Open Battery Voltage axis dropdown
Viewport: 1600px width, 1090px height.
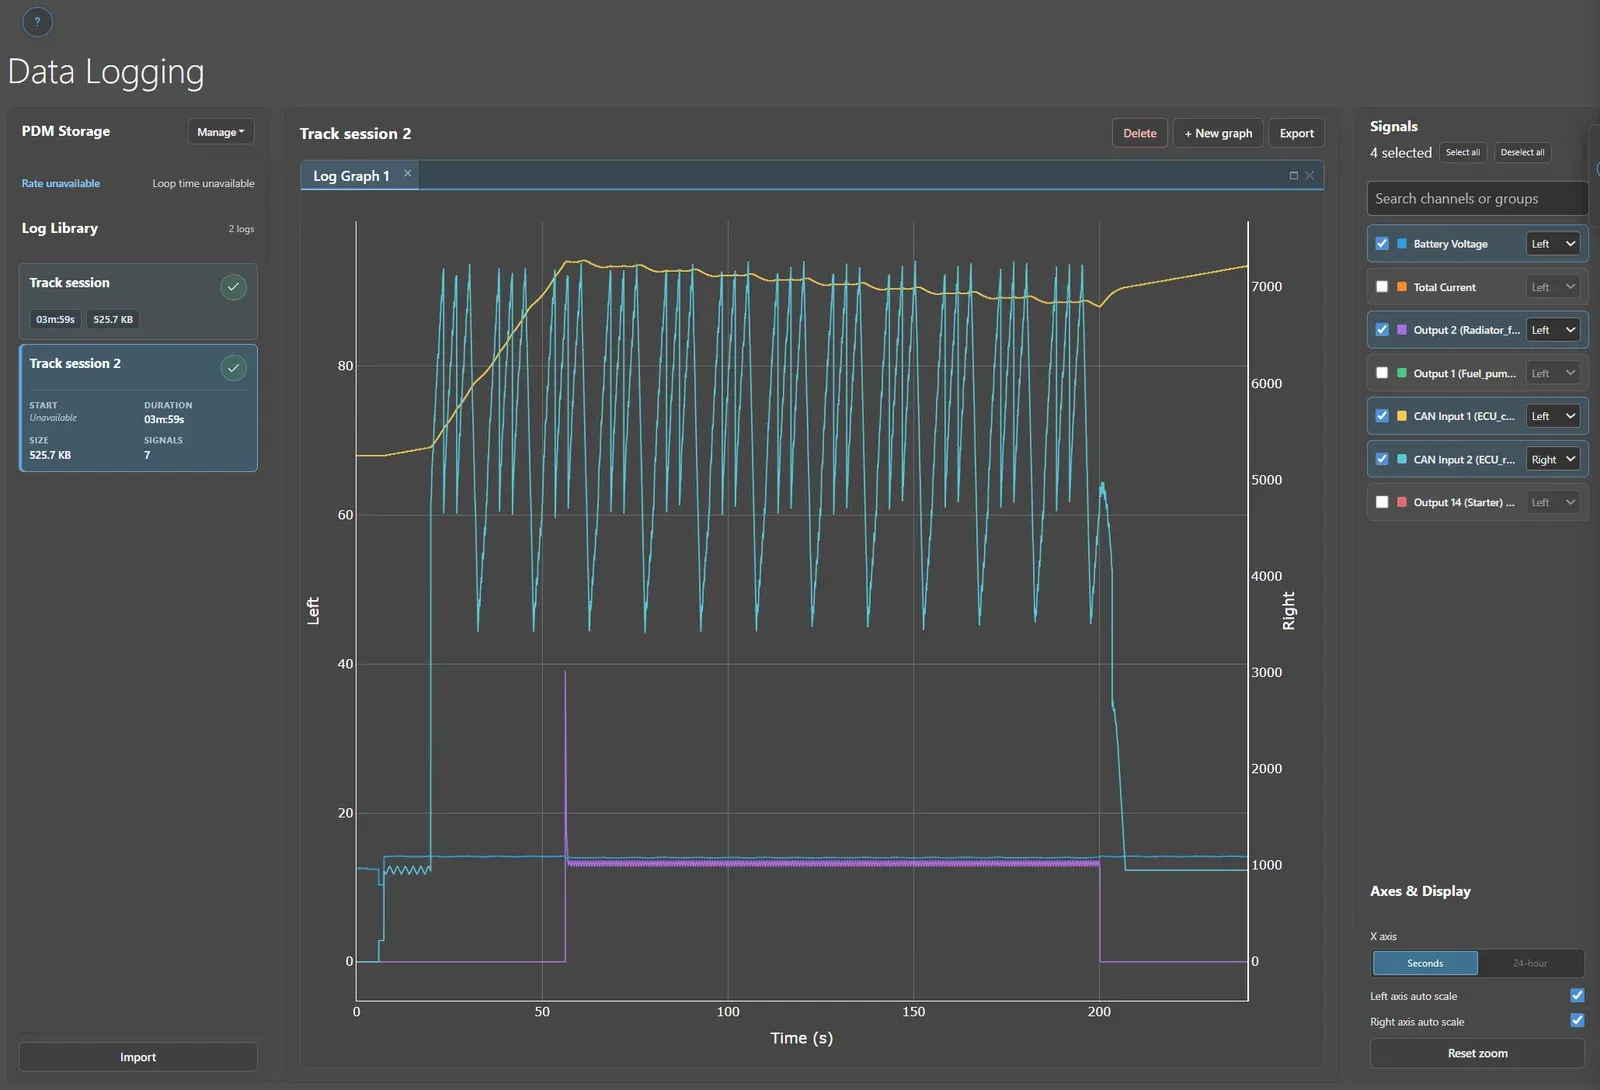[x=1553, y=244]
